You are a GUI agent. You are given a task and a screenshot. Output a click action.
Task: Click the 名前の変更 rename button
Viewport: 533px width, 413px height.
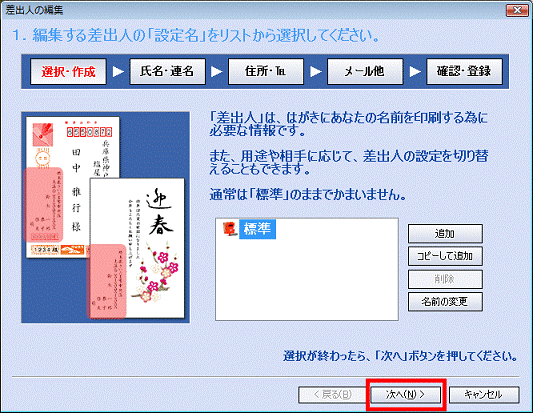pos(445,302)
